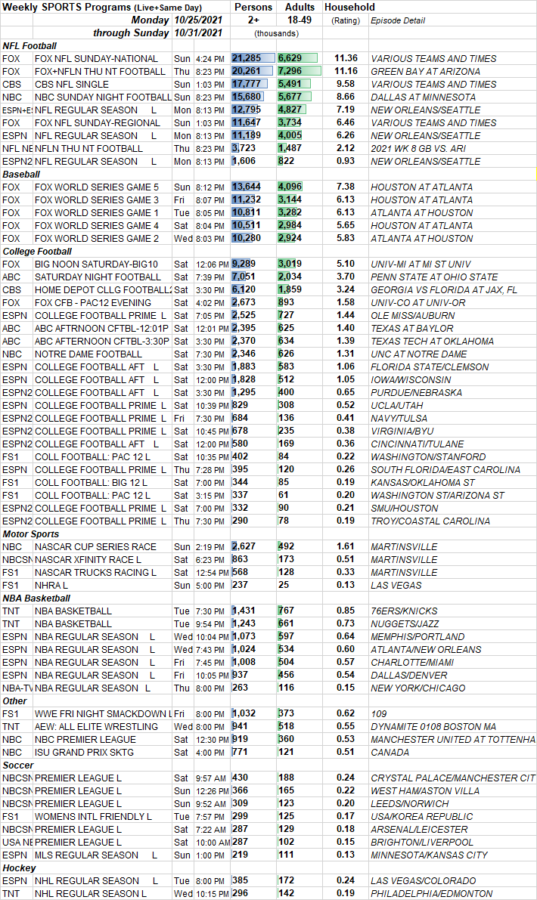Click the 'Hockey' section header

click(x=19, y=868)
